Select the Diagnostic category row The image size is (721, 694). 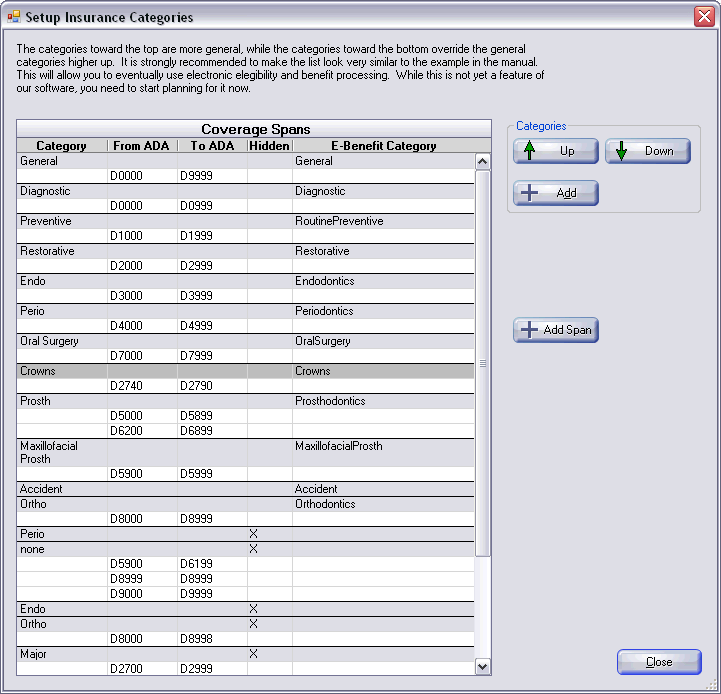pos(62,191)
